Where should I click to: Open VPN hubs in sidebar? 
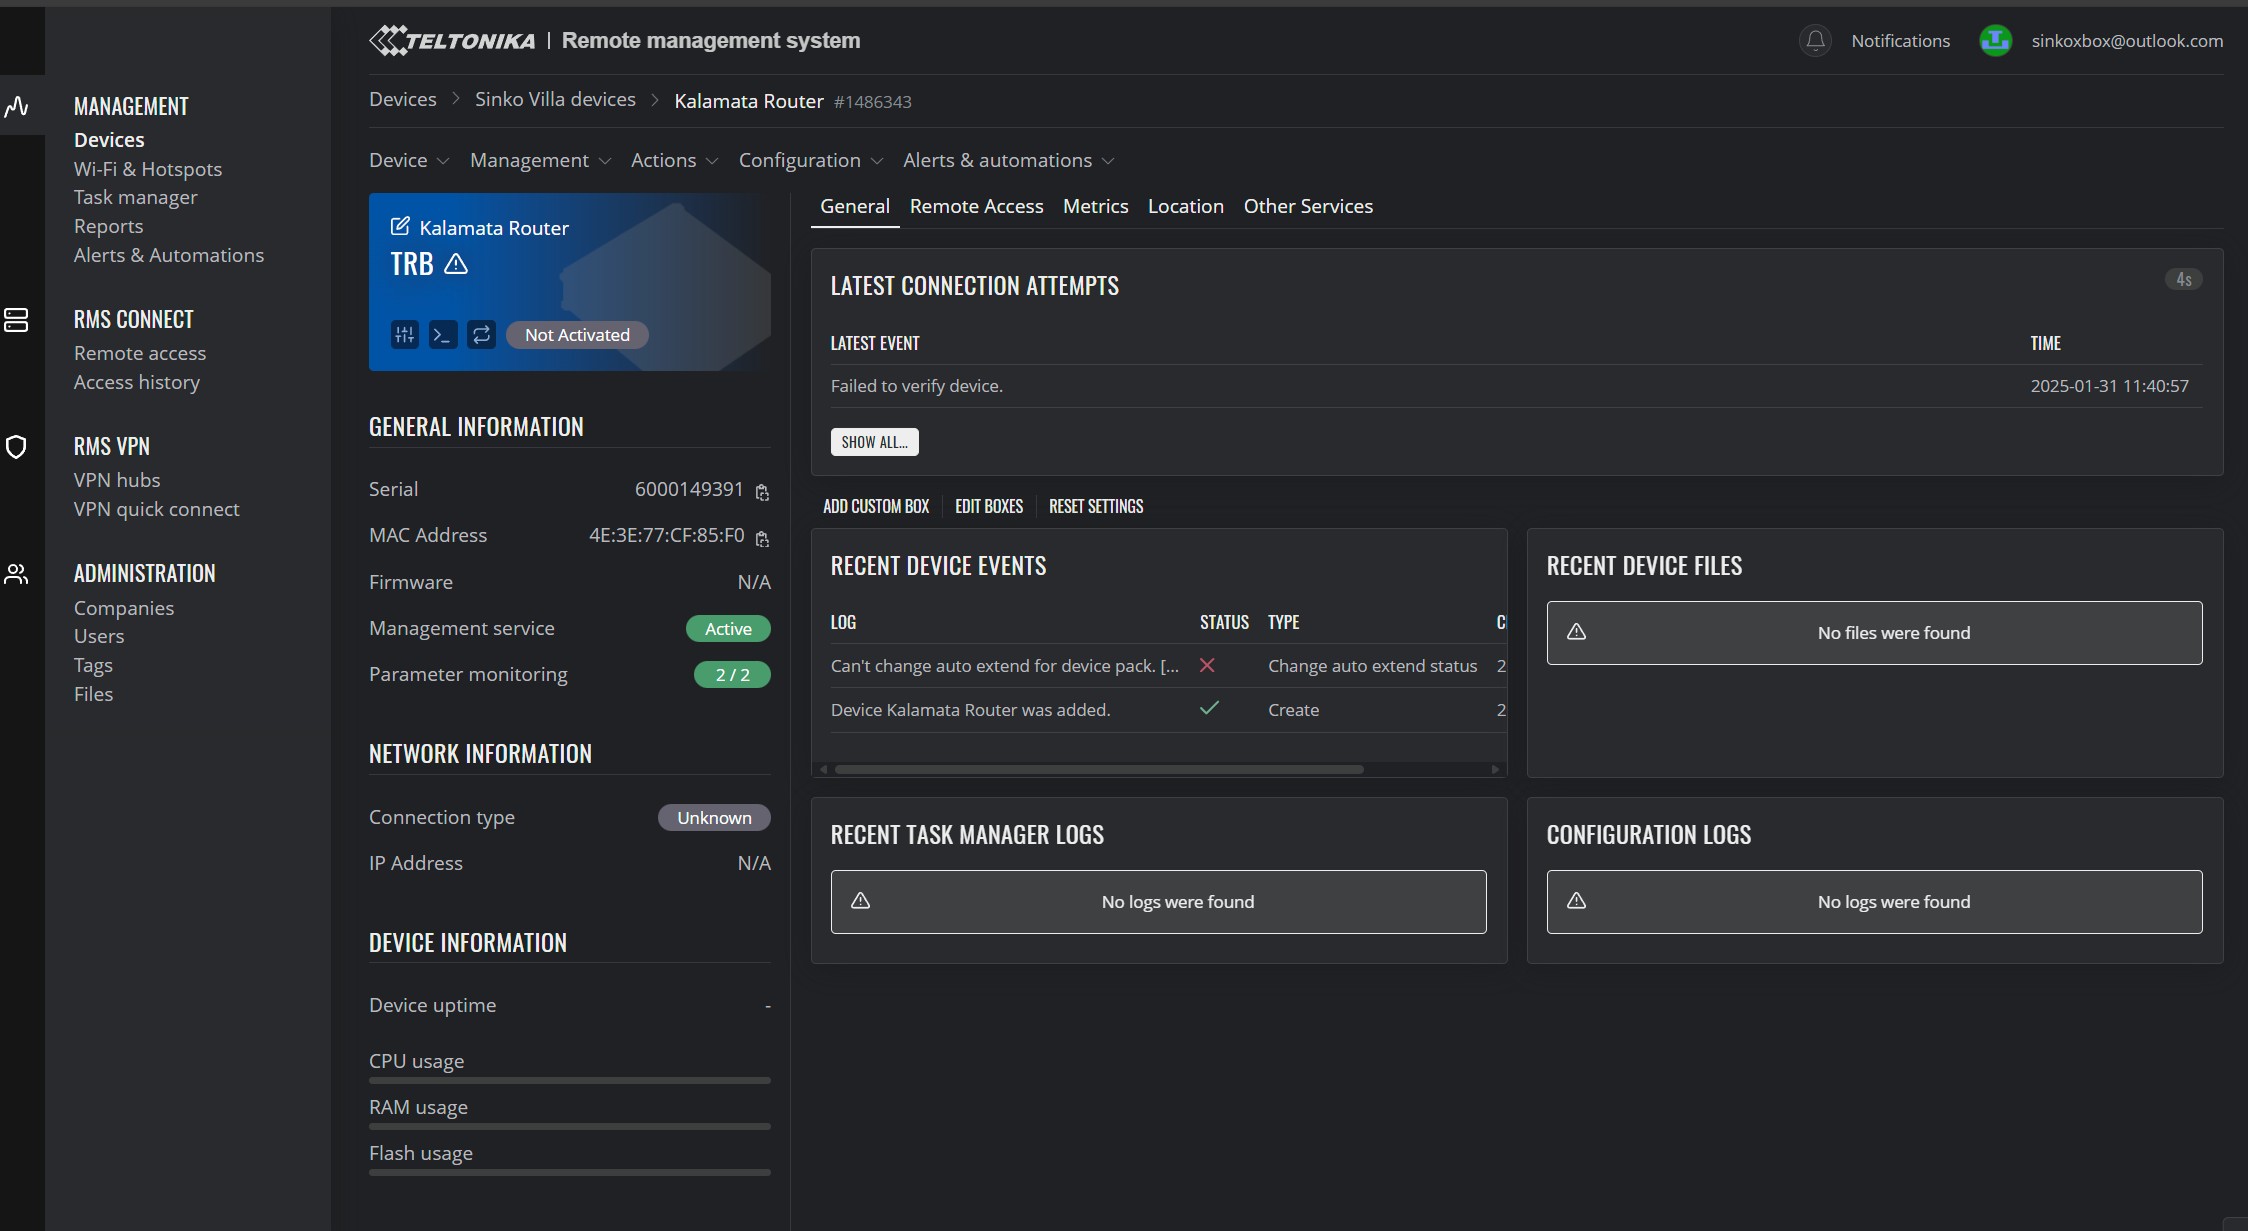tap(117, 480)
